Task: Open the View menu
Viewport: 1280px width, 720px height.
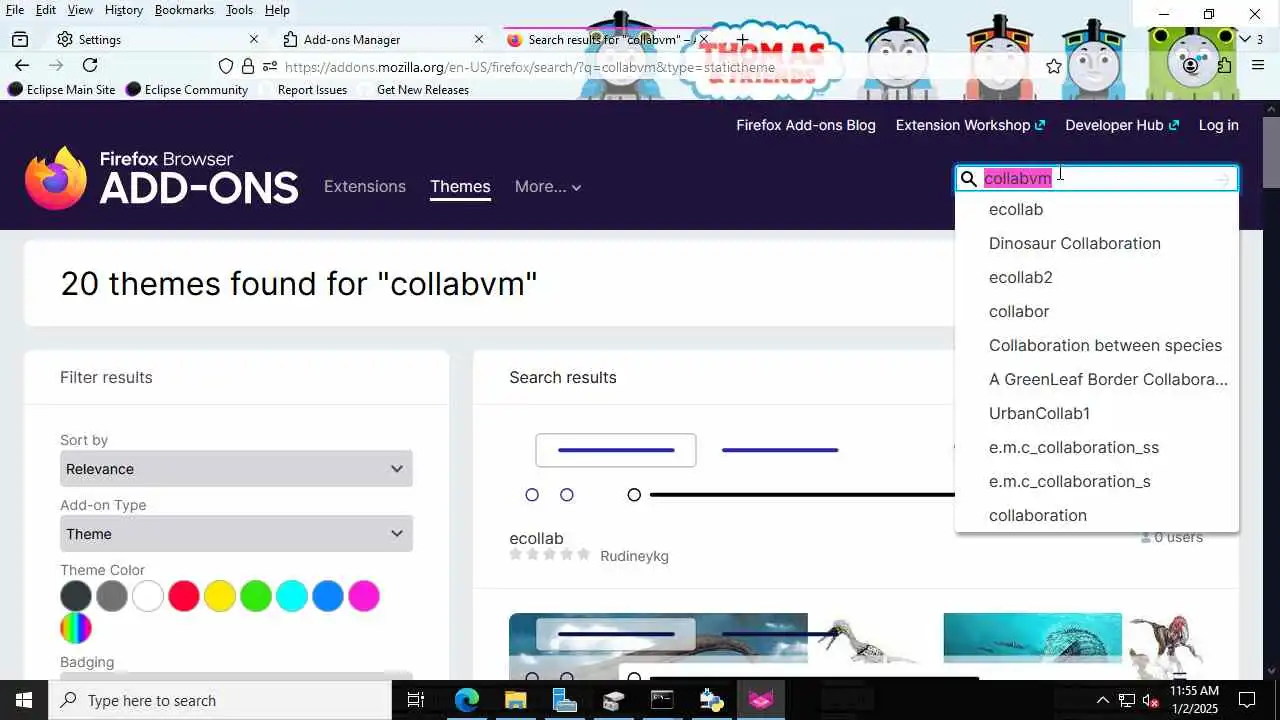Action: (80, 10)
